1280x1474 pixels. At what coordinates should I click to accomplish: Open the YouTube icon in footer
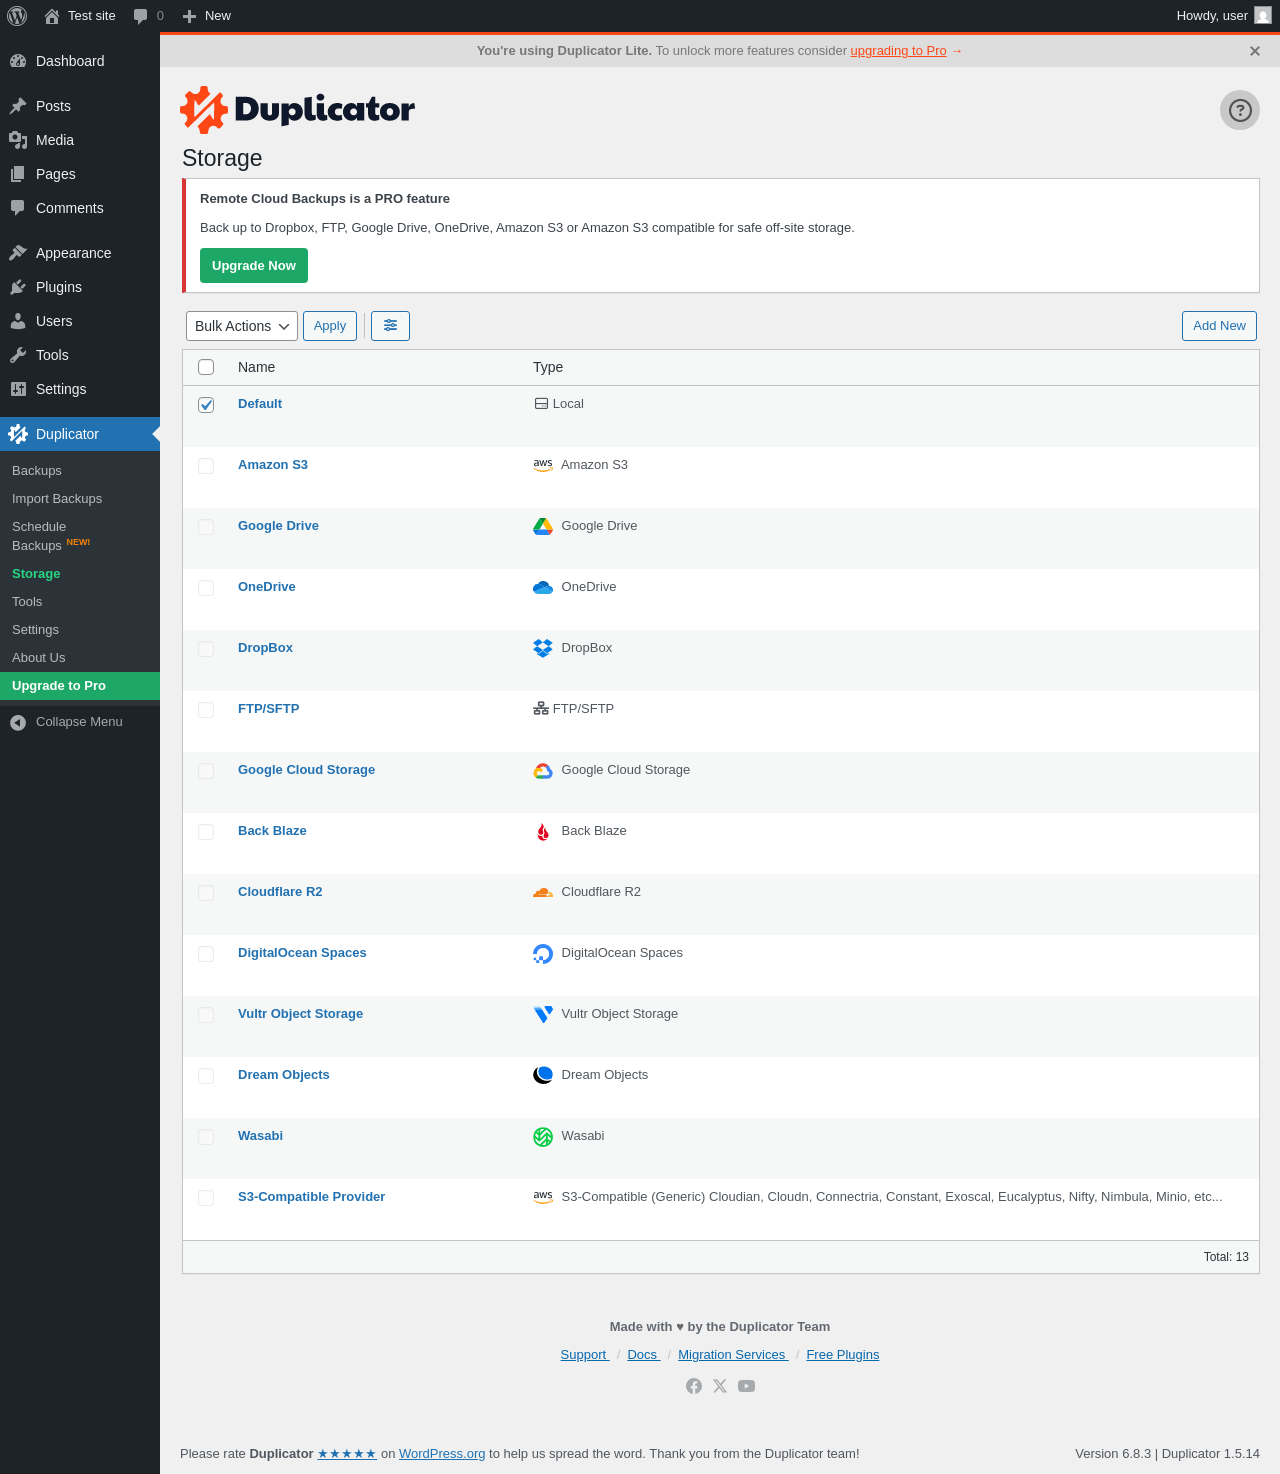[746, 1386]
